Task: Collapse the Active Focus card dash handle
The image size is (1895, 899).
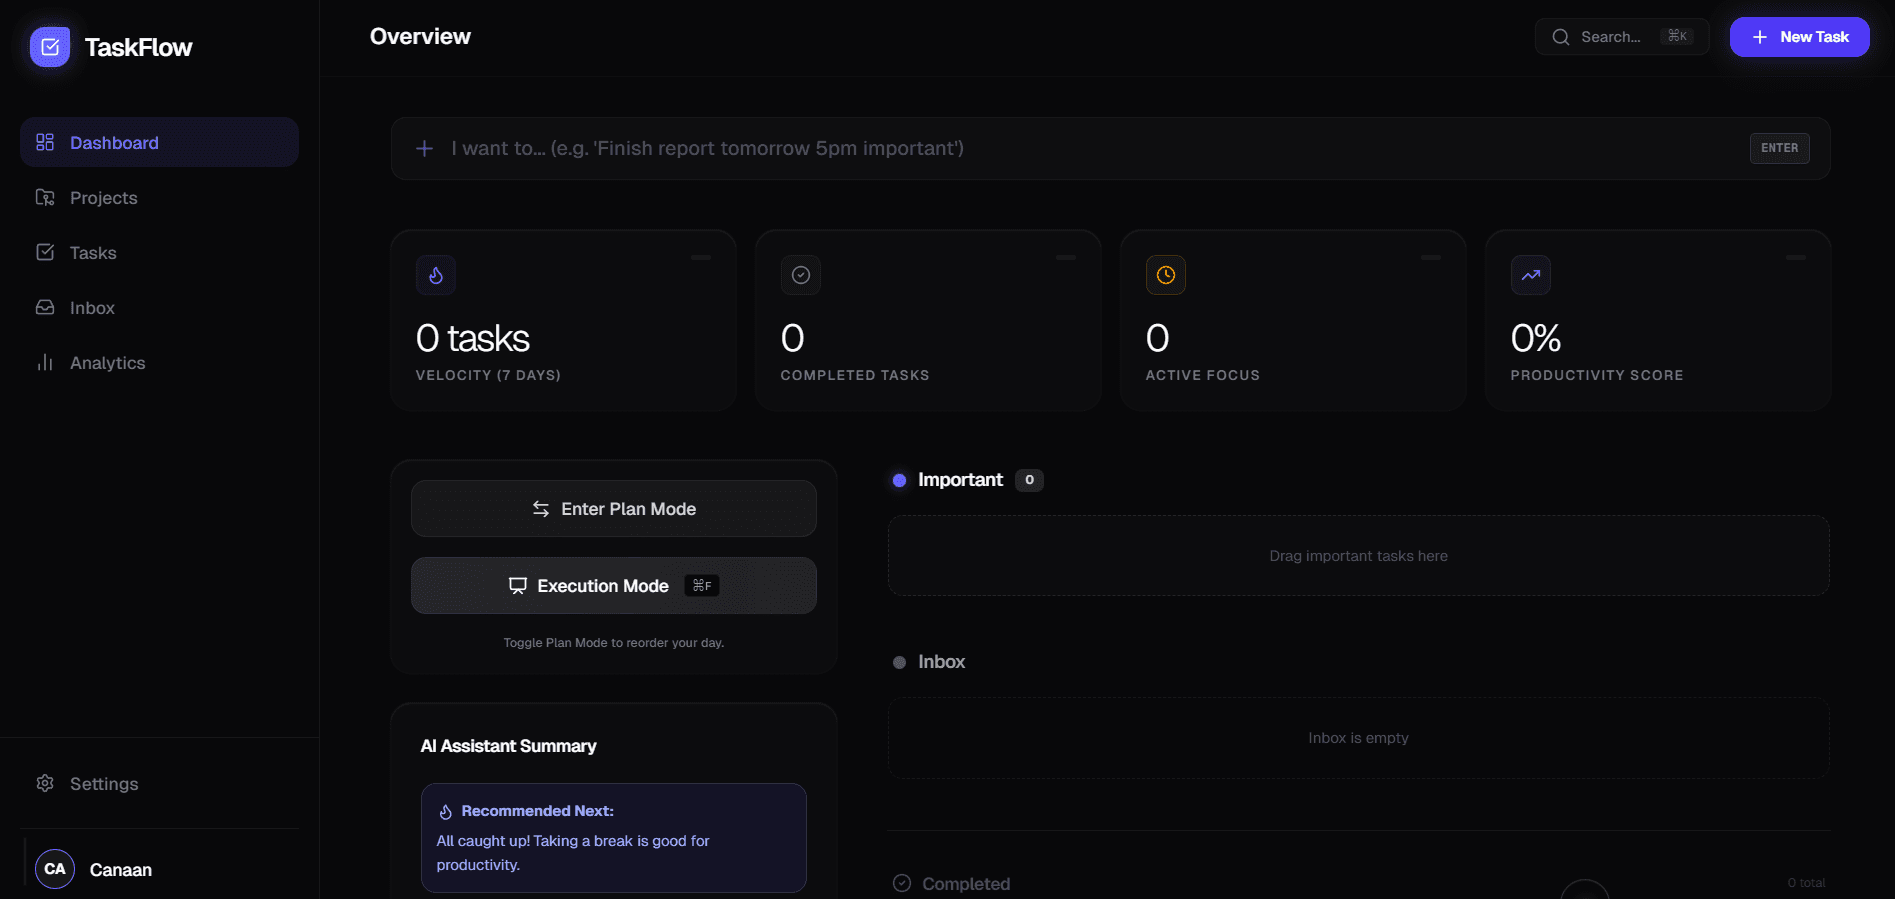Action: tap(1431, 257)
